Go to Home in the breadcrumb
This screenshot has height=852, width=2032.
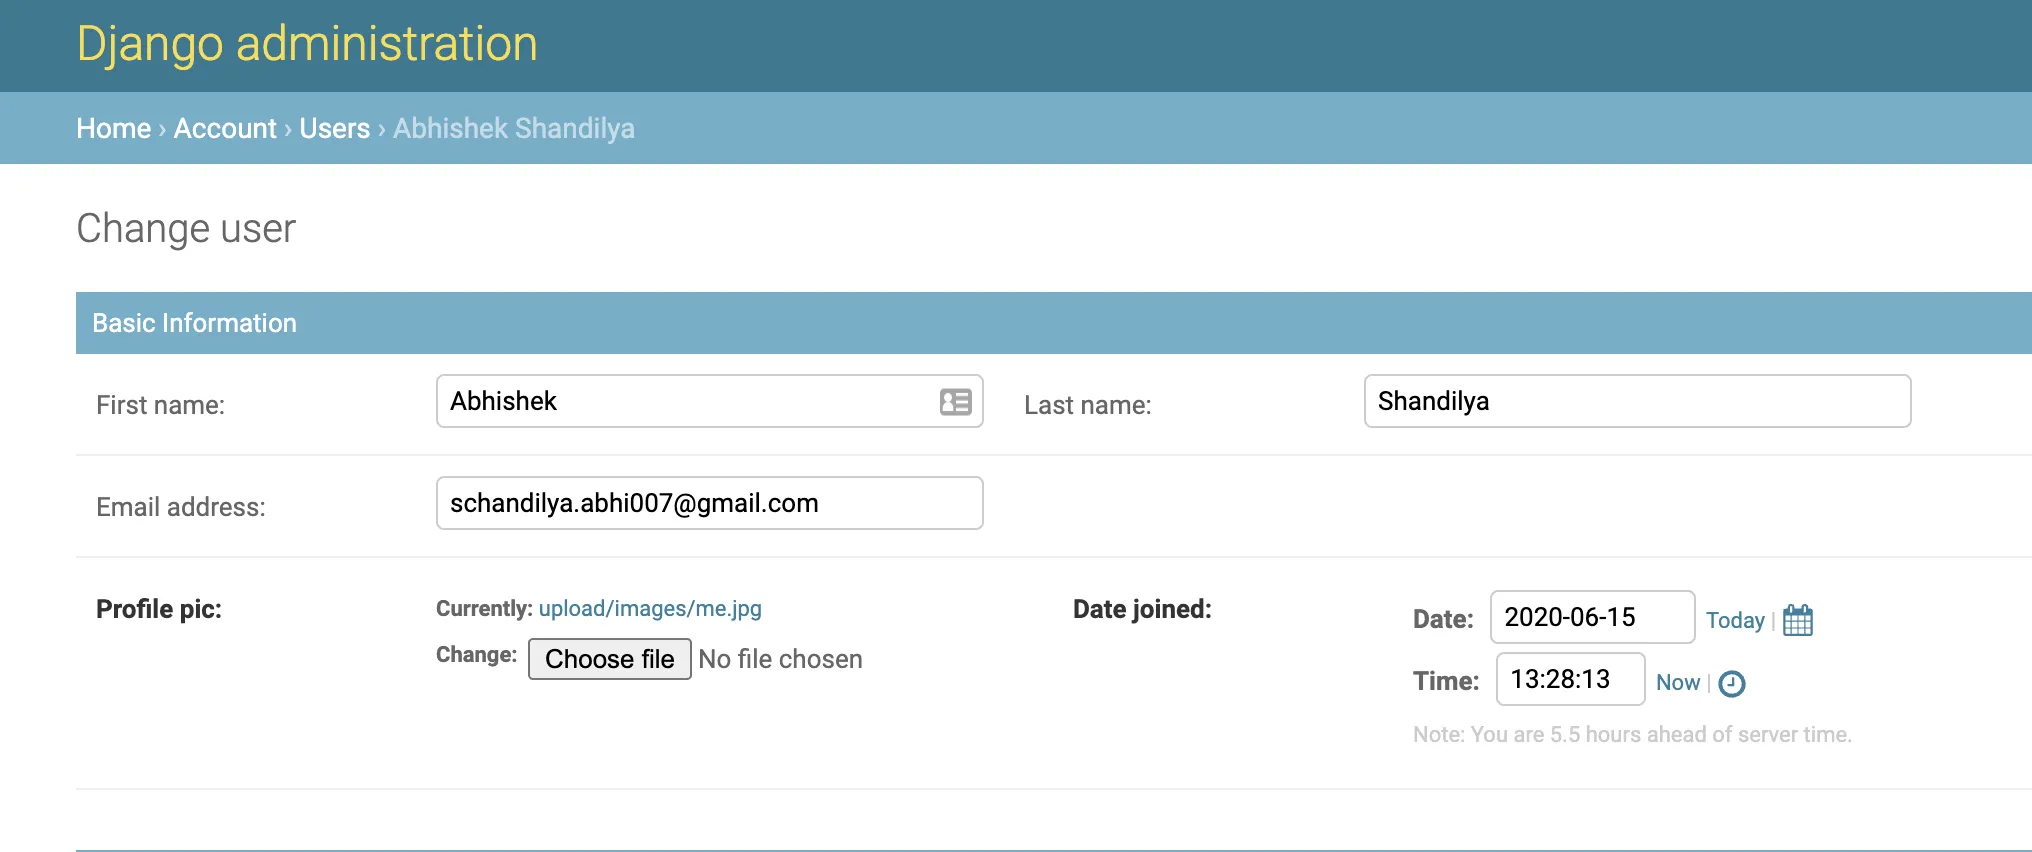114,128
